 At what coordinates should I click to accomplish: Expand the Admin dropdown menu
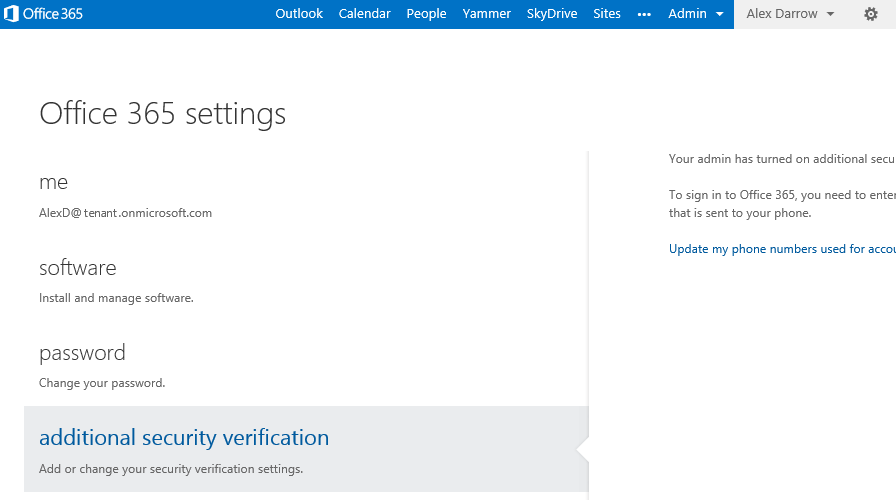tap(695, 14)
